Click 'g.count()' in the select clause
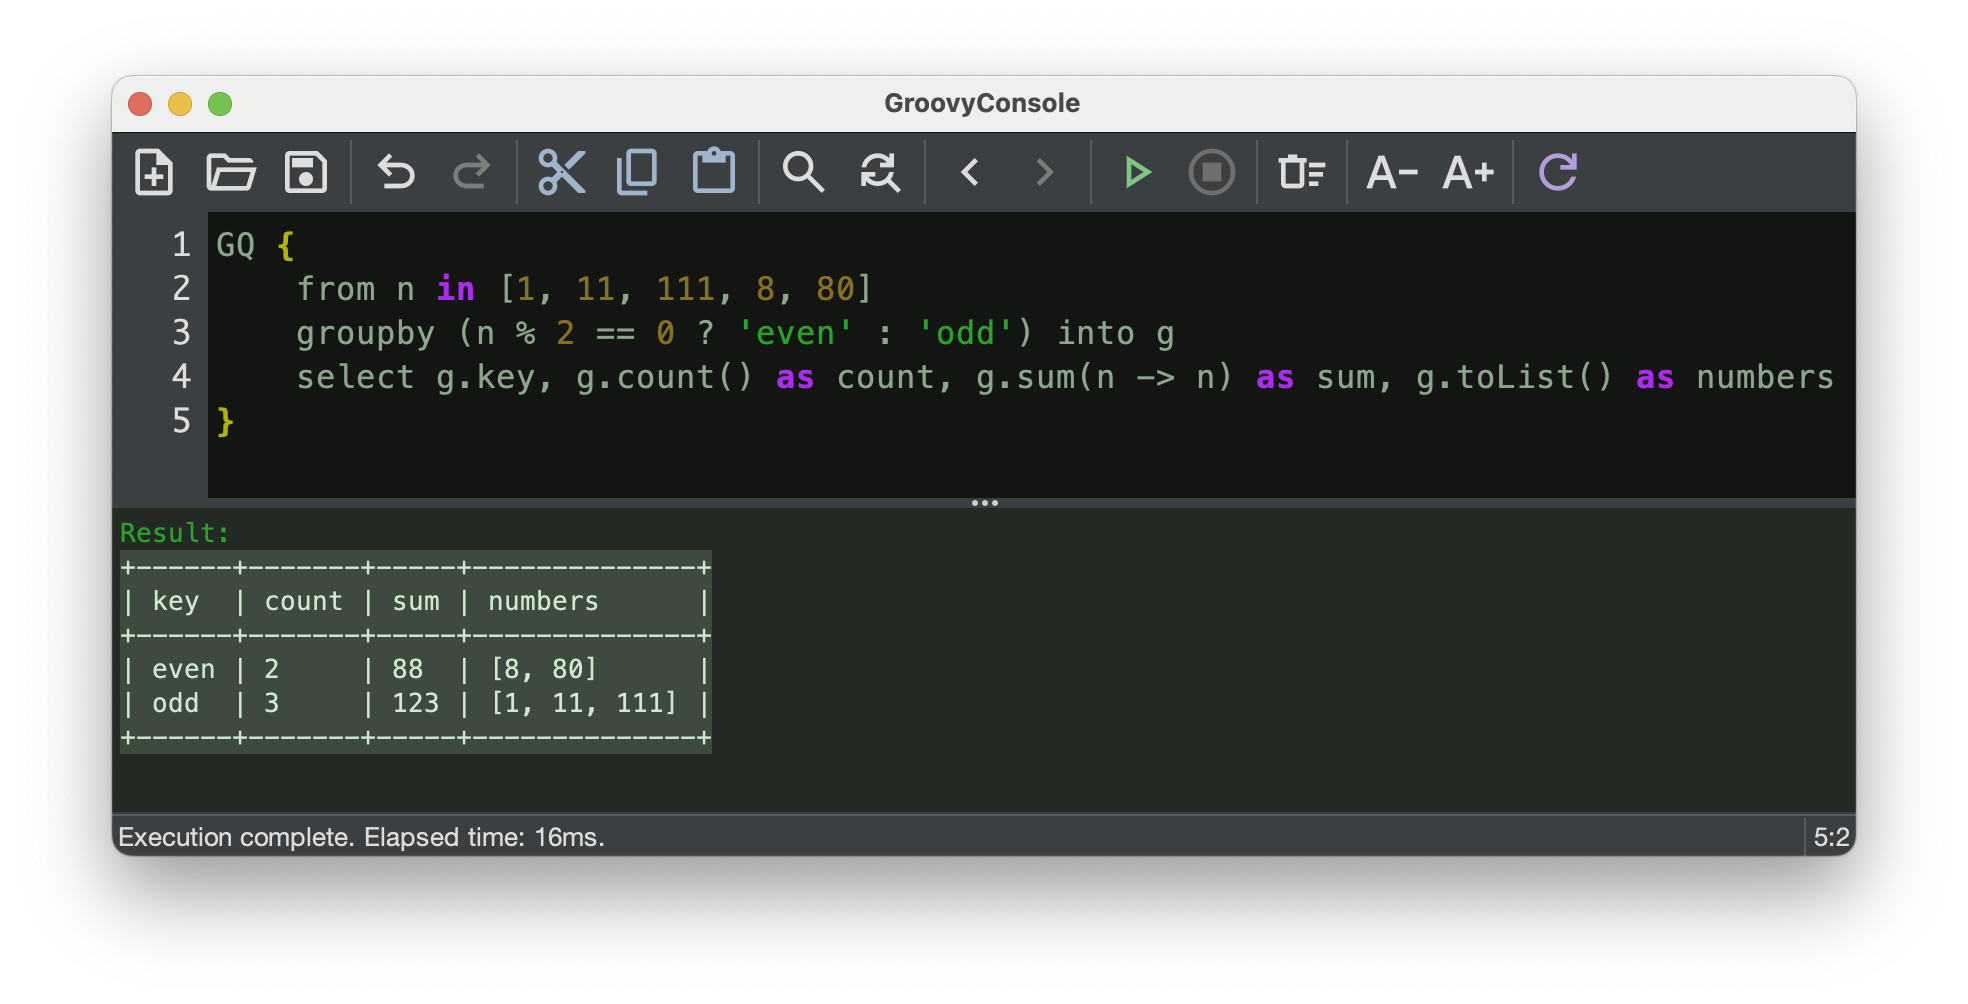The width and height of the screenshot is (1968, 1004). point(664,377)
